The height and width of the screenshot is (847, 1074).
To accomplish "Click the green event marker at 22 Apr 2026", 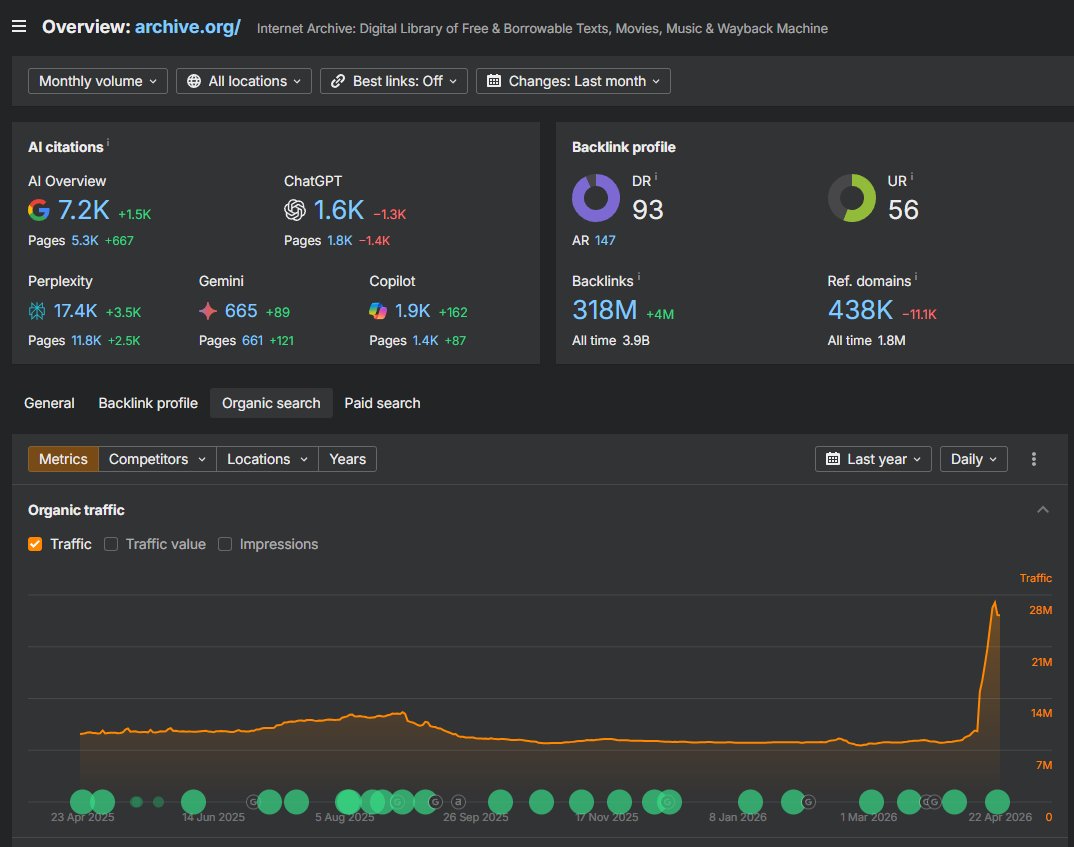I will tap(997, 802).
